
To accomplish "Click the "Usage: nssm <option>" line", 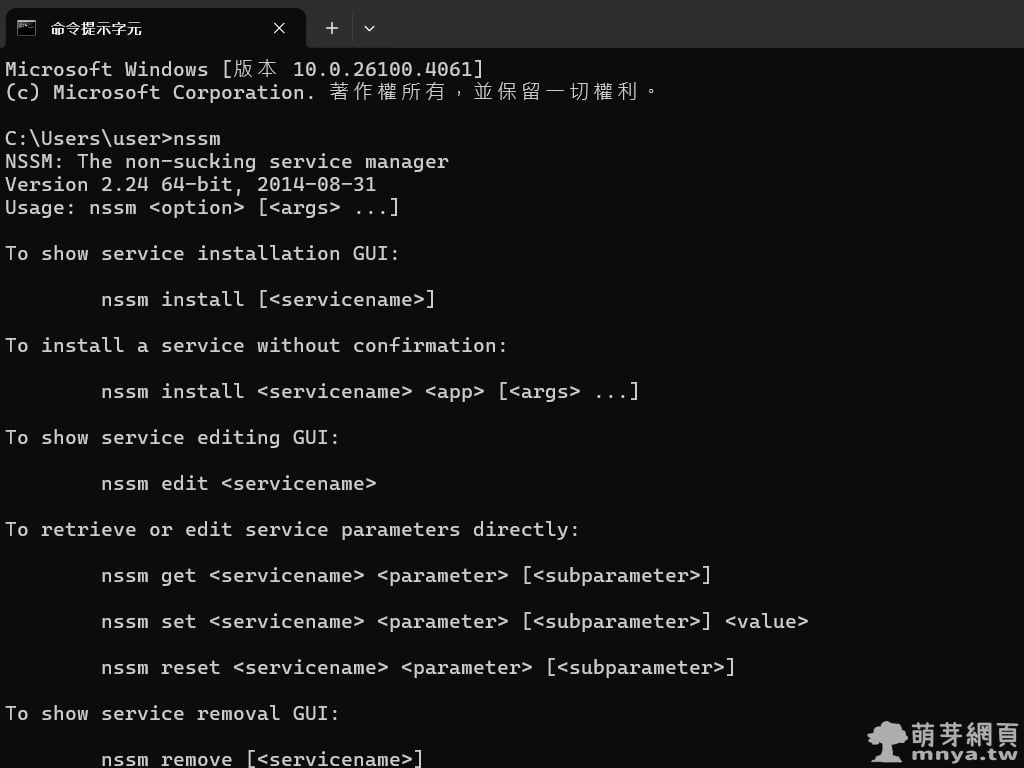I will pos(202,207).
